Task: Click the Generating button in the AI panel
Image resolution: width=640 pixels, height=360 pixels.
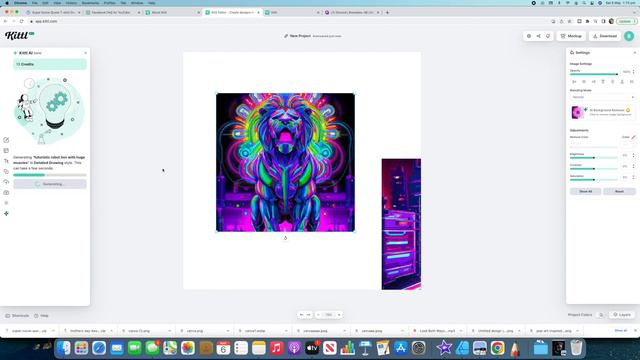Action: click(x=50, y=184)
